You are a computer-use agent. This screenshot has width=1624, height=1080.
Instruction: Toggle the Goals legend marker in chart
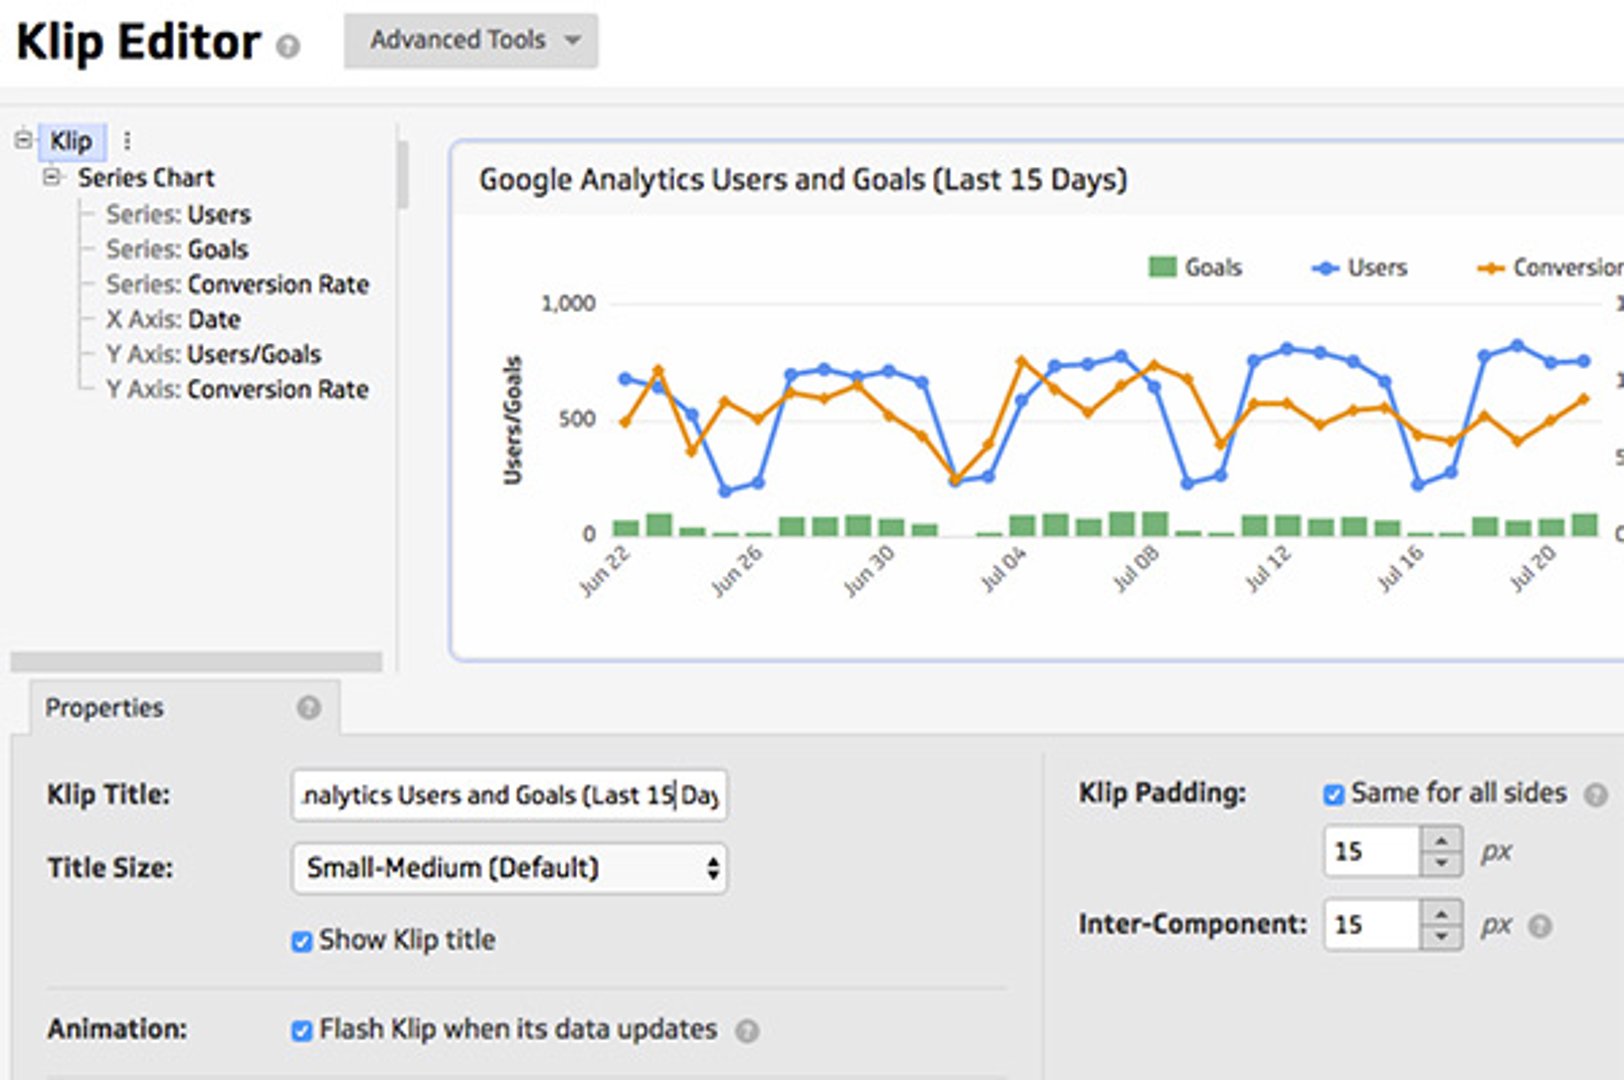tap(1162, 267)
